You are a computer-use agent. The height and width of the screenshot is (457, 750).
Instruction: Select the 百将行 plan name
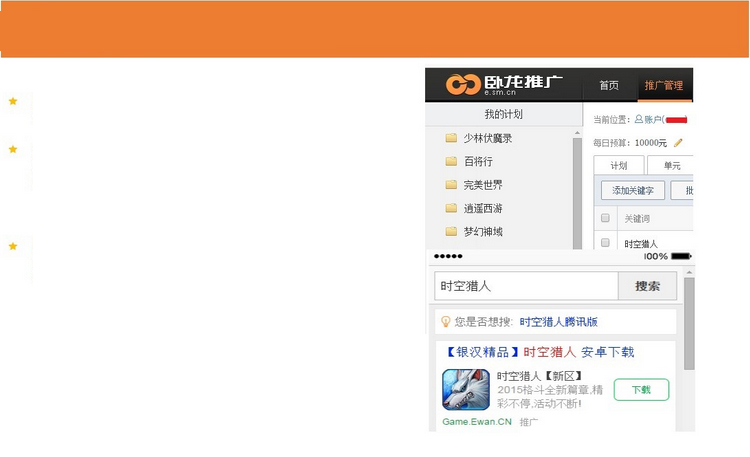pos(478,161)
